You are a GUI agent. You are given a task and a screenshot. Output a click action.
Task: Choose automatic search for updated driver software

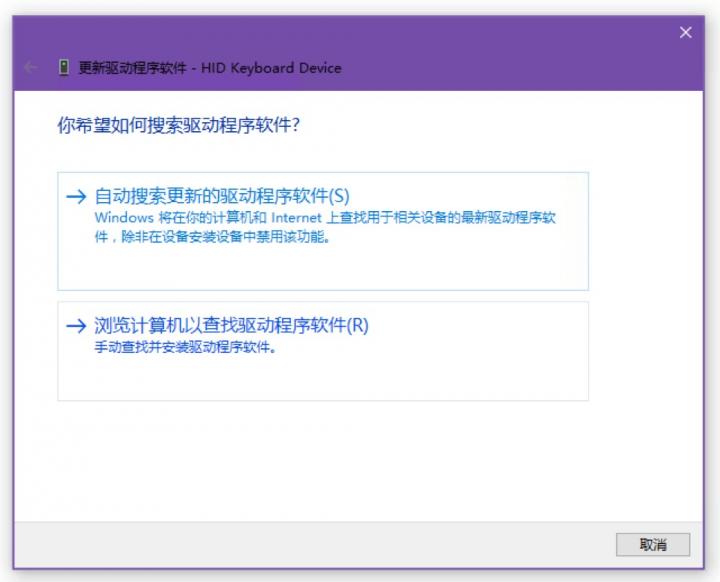pyautogui.click(x=323, y=231)
